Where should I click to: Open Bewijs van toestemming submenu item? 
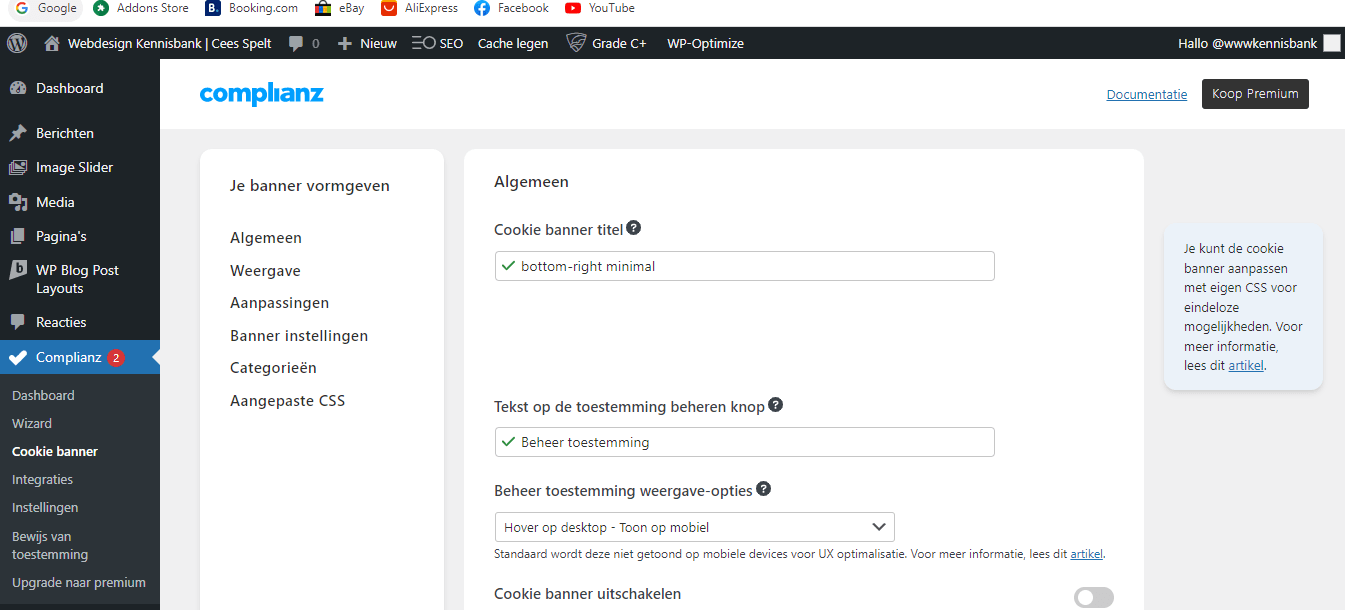click(50, 545)
